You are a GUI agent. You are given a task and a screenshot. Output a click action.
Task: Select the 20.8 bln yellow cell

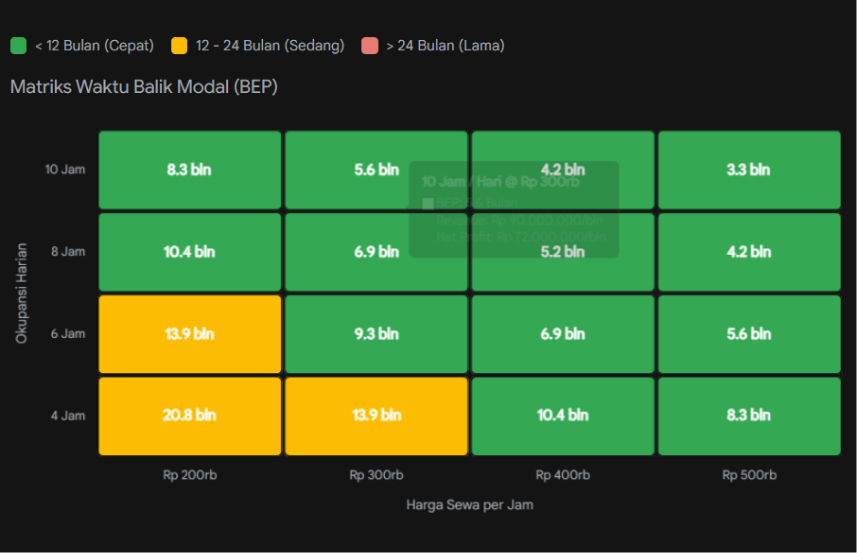tap(190, 415)
